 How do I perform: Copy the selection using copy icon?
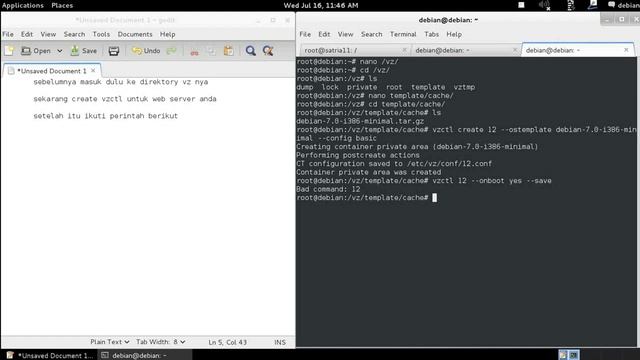[211, 51]
